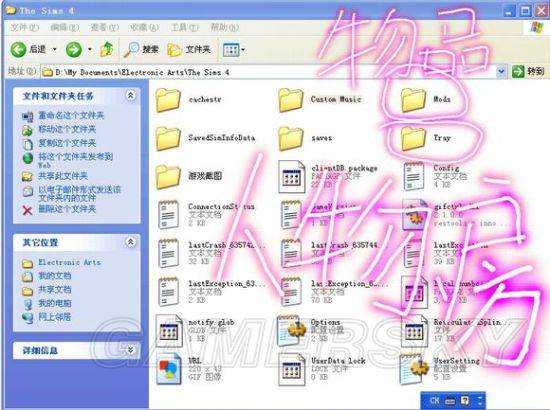550x410 pixels.
Task: Select the Mods folder icon
Action: point(413,100)
